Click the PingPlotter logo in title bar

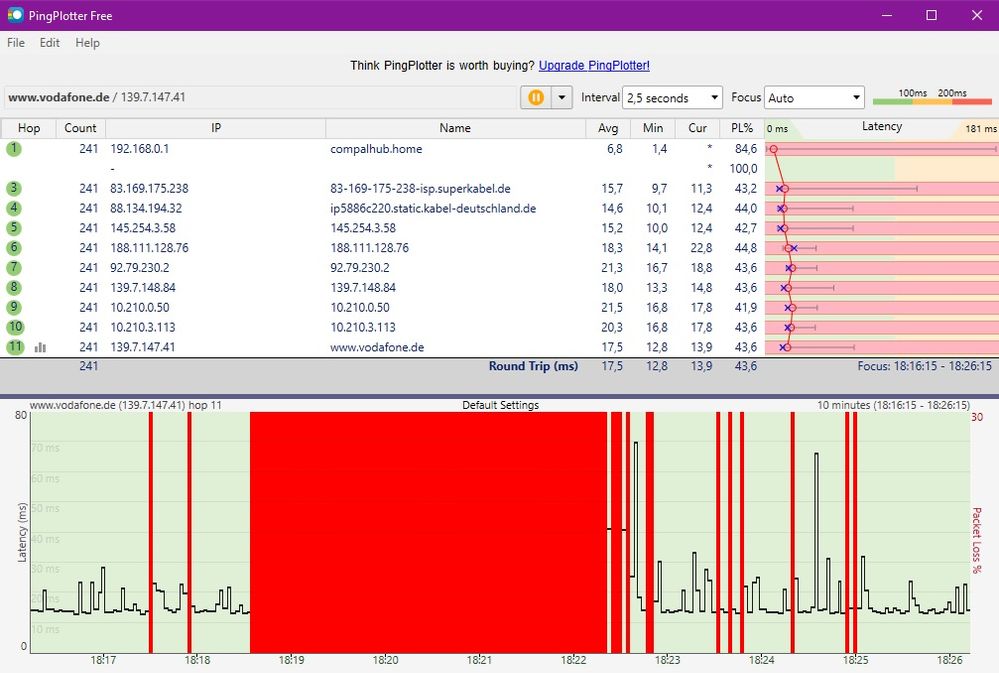(x=15, y=15)
